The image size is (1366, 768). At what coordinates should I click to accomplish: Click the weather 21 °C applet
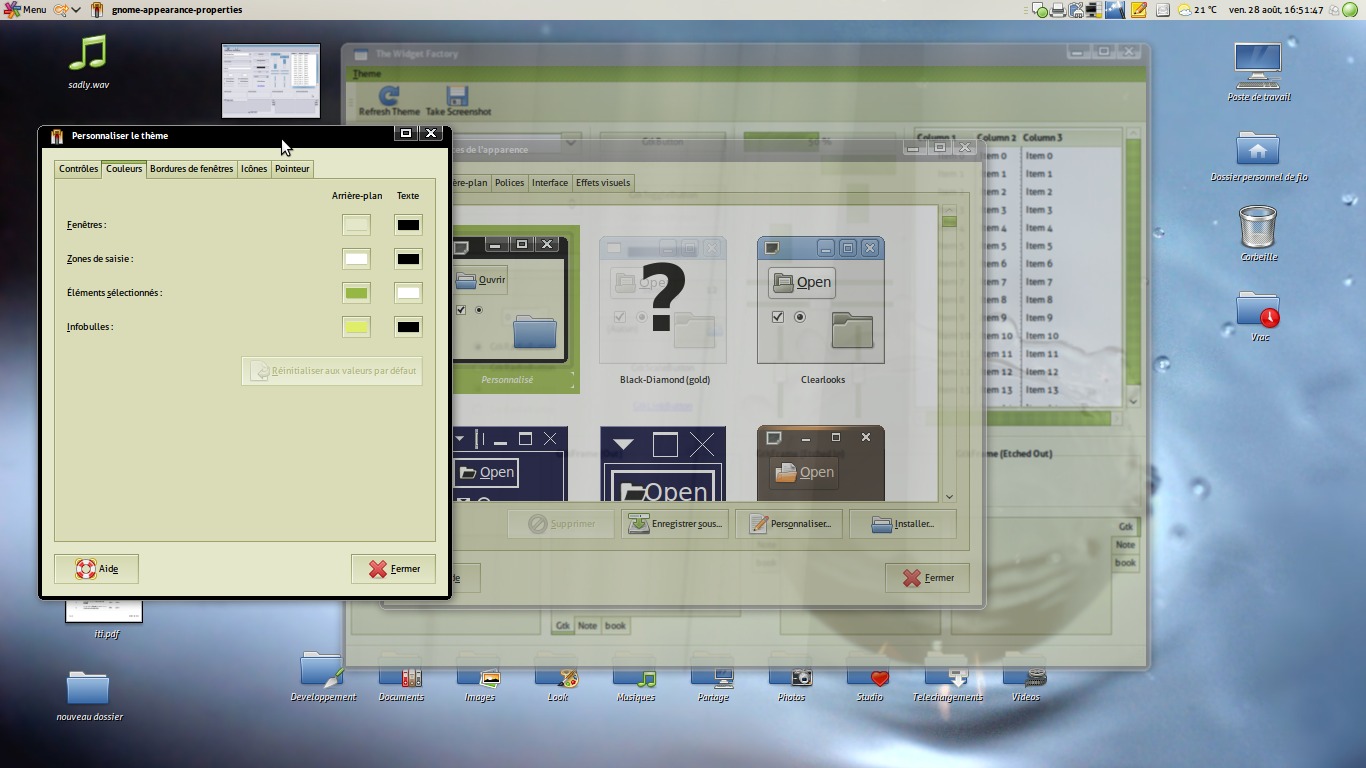[x=1197, y=10]
